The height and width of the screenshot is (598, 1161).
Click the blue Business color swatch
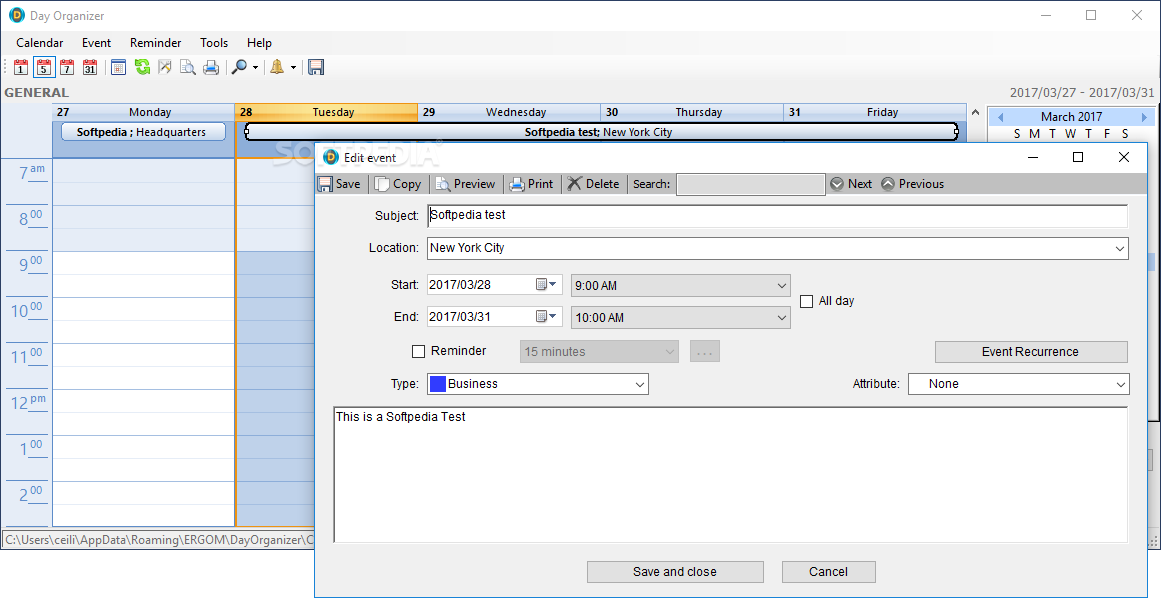click(438, 384)
